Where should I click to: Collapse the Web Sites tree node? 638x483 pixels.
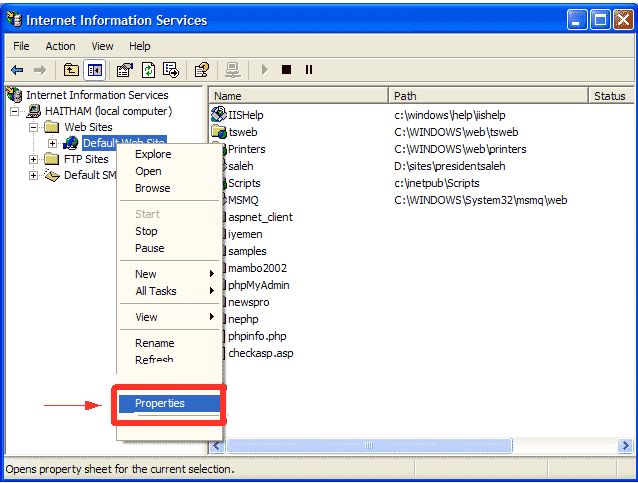click(34, 127)
